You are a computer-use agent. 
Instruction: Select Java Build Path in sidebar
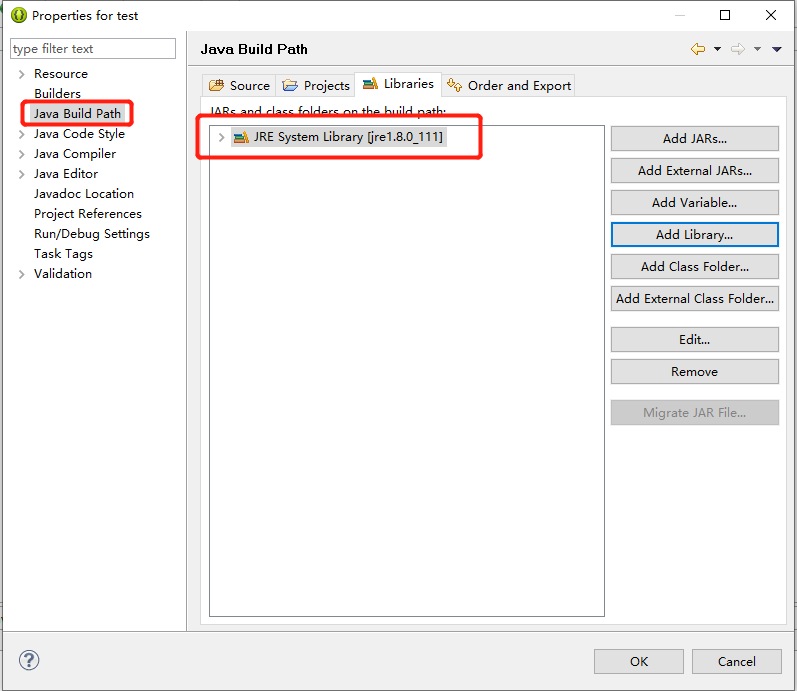[x=77, y=114]
